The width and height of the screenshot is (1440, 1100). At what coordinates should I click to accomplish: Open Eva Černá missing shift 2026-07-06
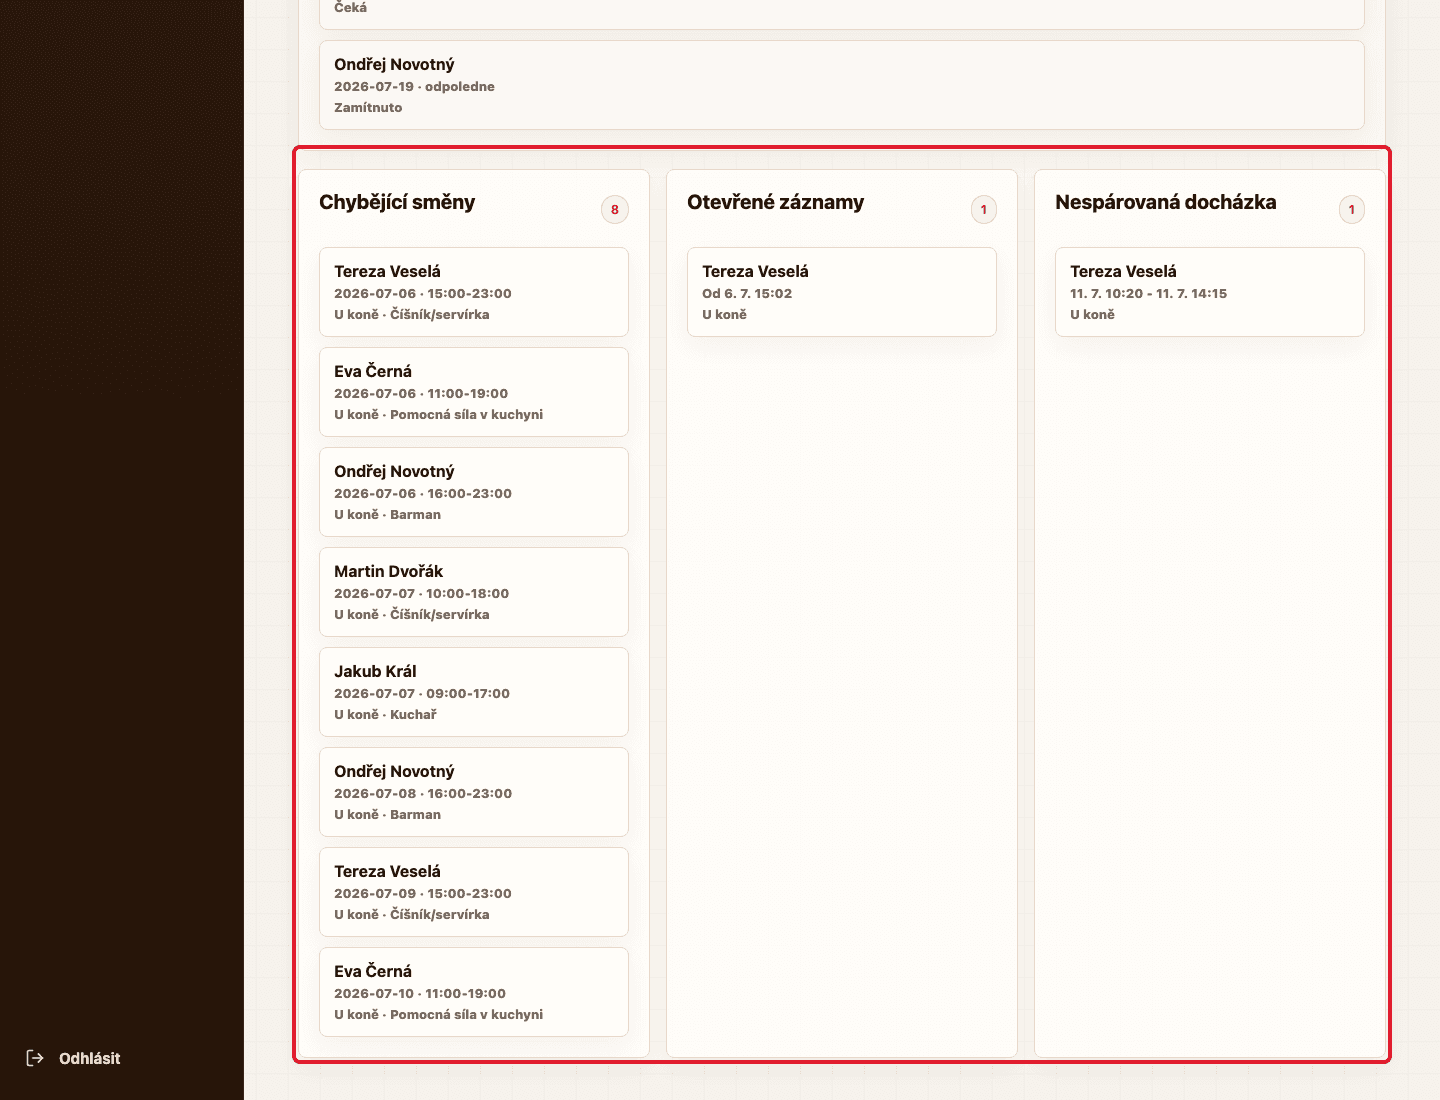474,392
